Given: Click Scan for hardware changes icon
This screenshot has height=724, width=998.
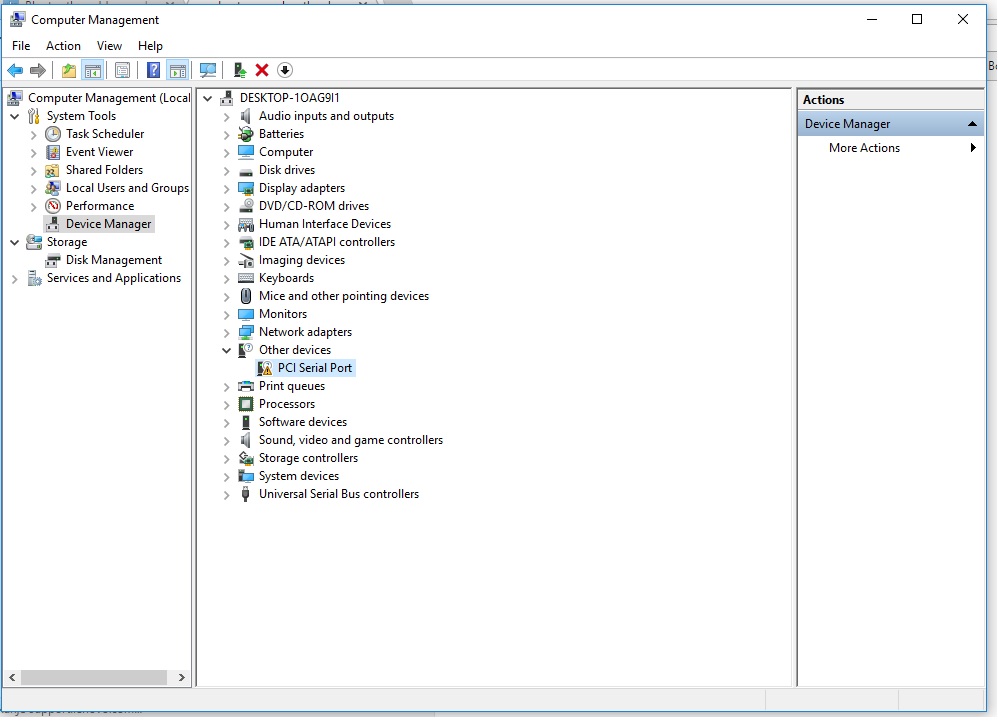Looking at the screenshot, I should click(208, 70).
